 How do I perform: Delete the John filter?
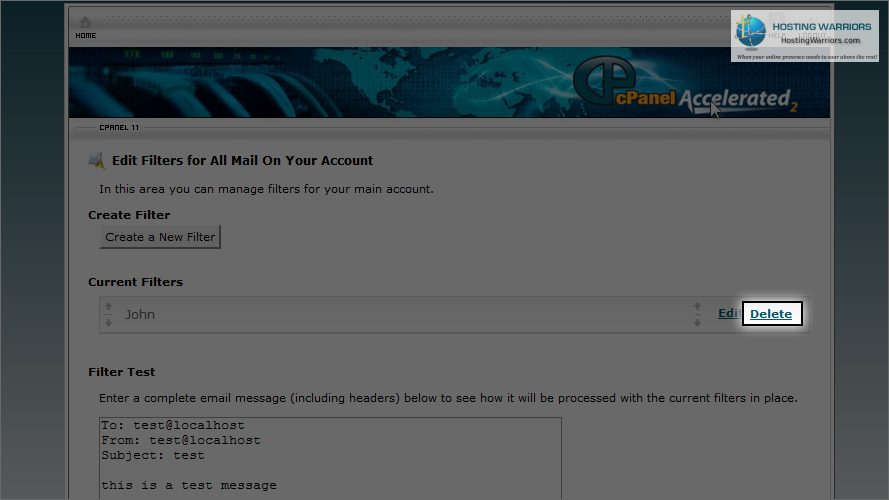pyautogui.click(x=771, y=314)
